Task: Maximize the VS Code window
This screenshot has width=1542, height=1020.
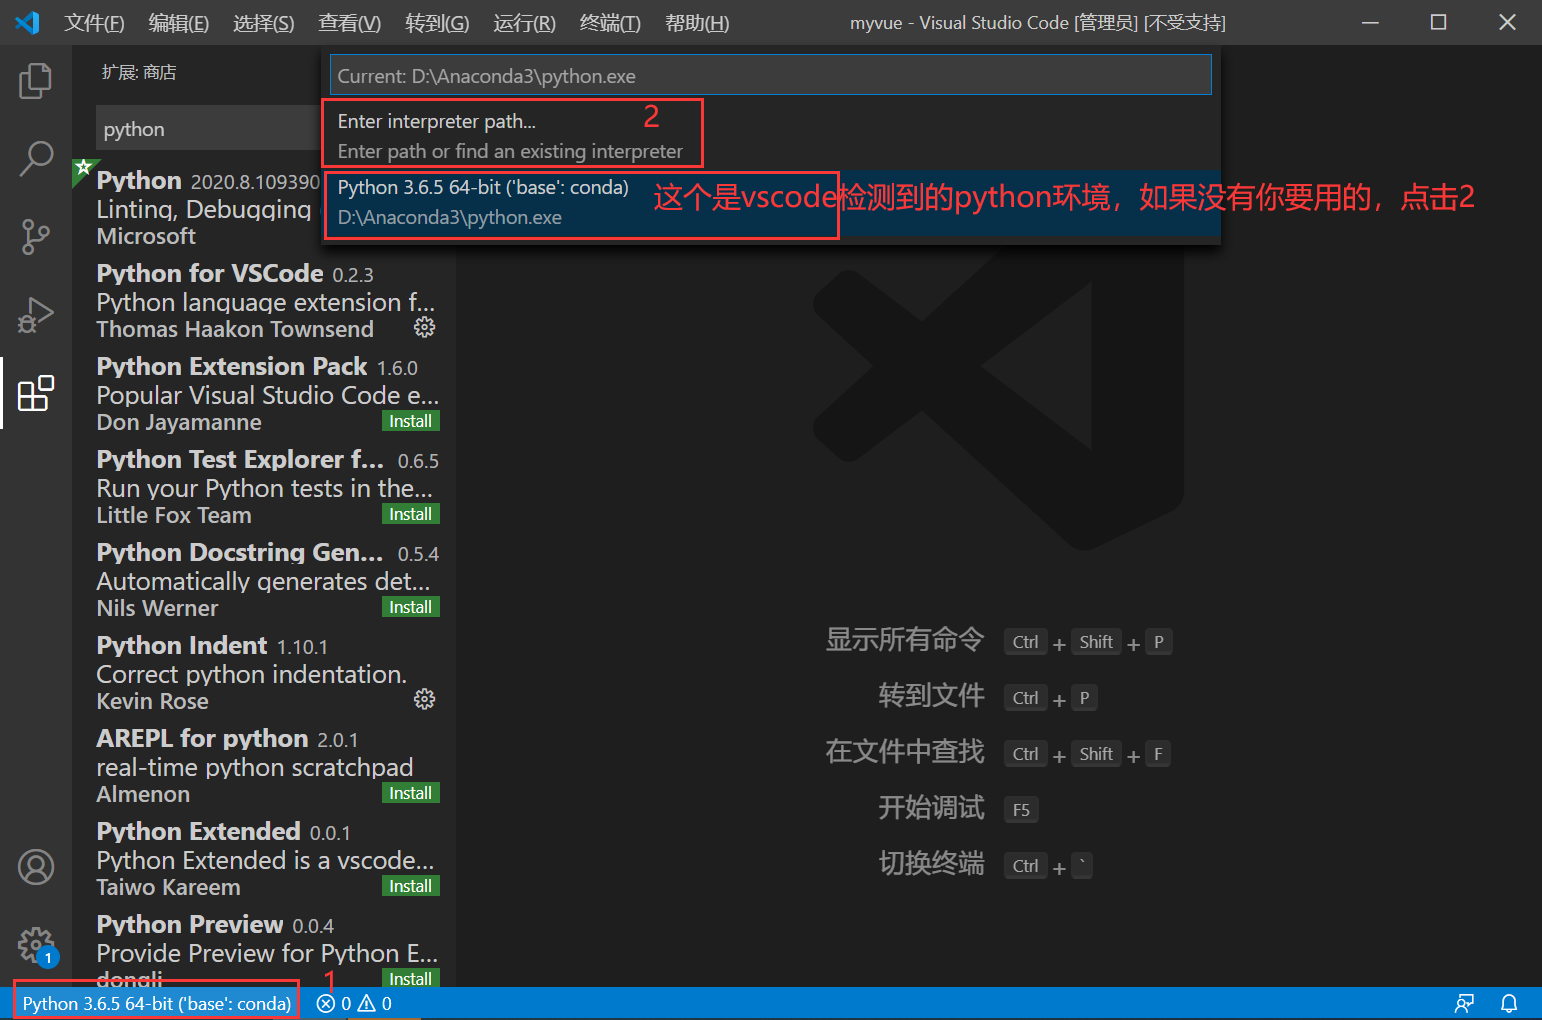Action: [1438, 22]
